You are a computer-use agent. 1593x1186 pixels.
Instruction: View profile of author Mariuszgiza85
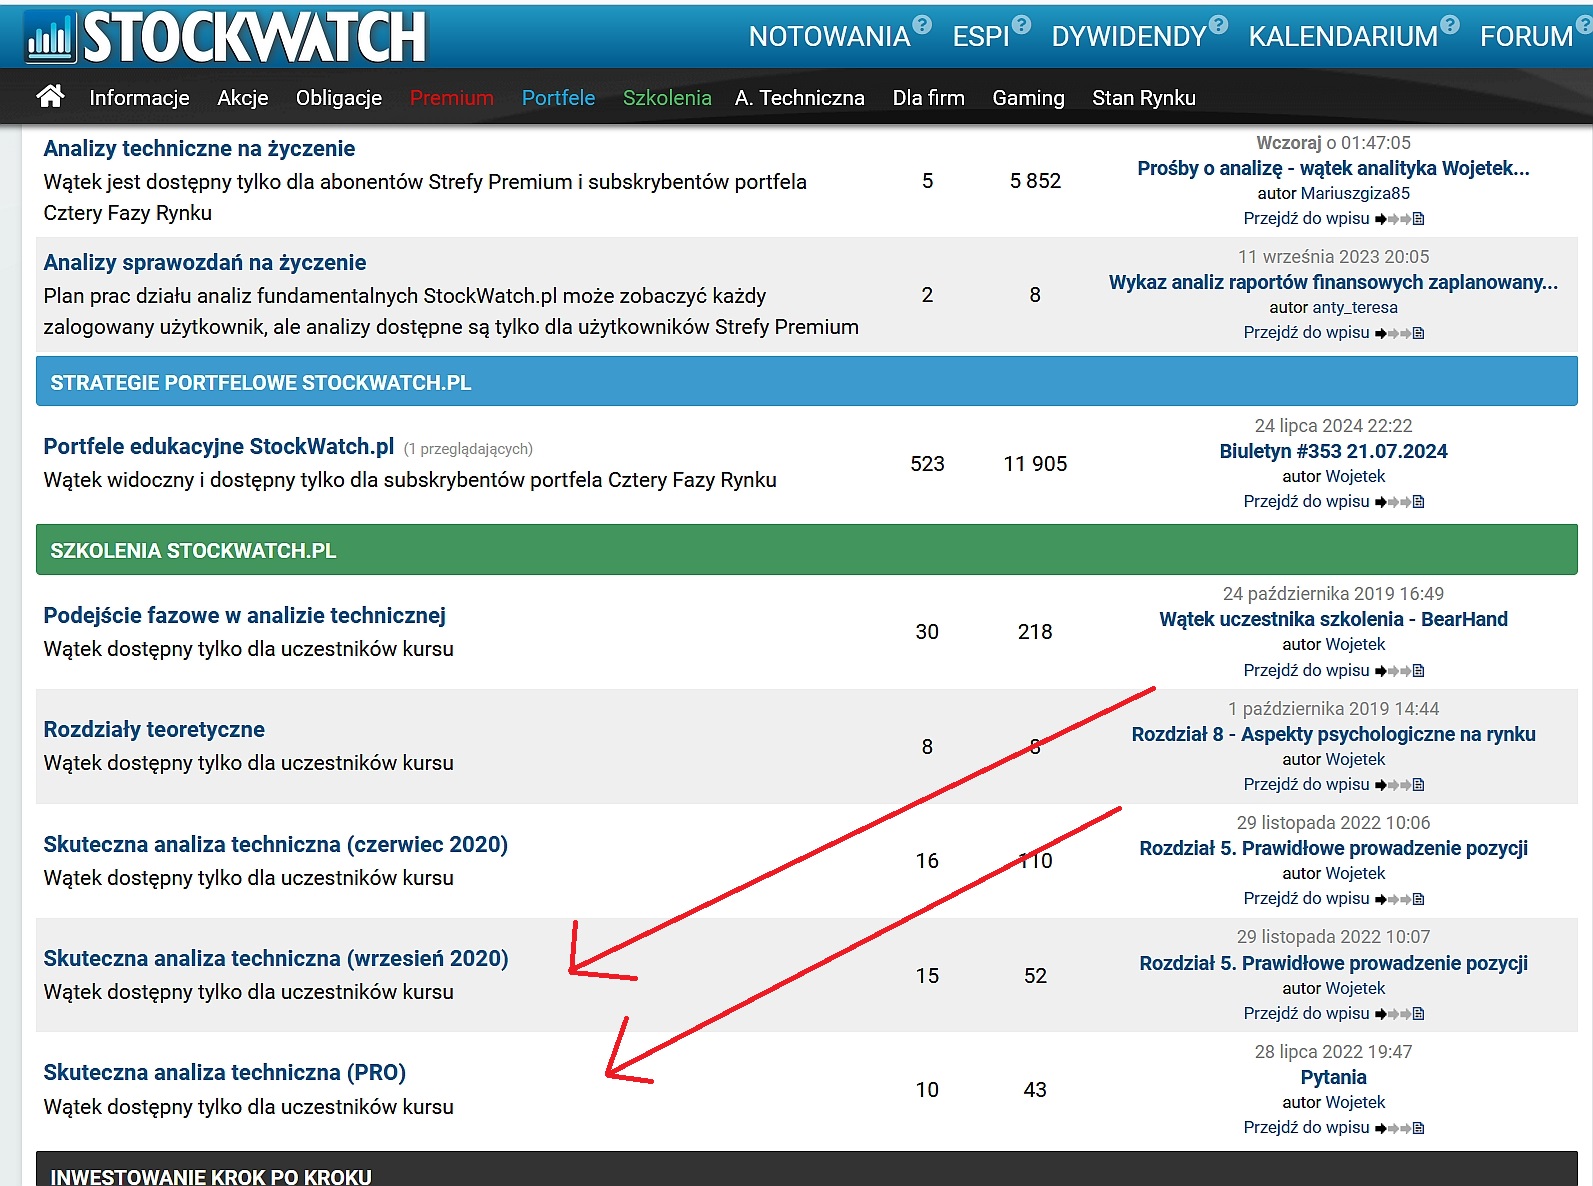1355,194
